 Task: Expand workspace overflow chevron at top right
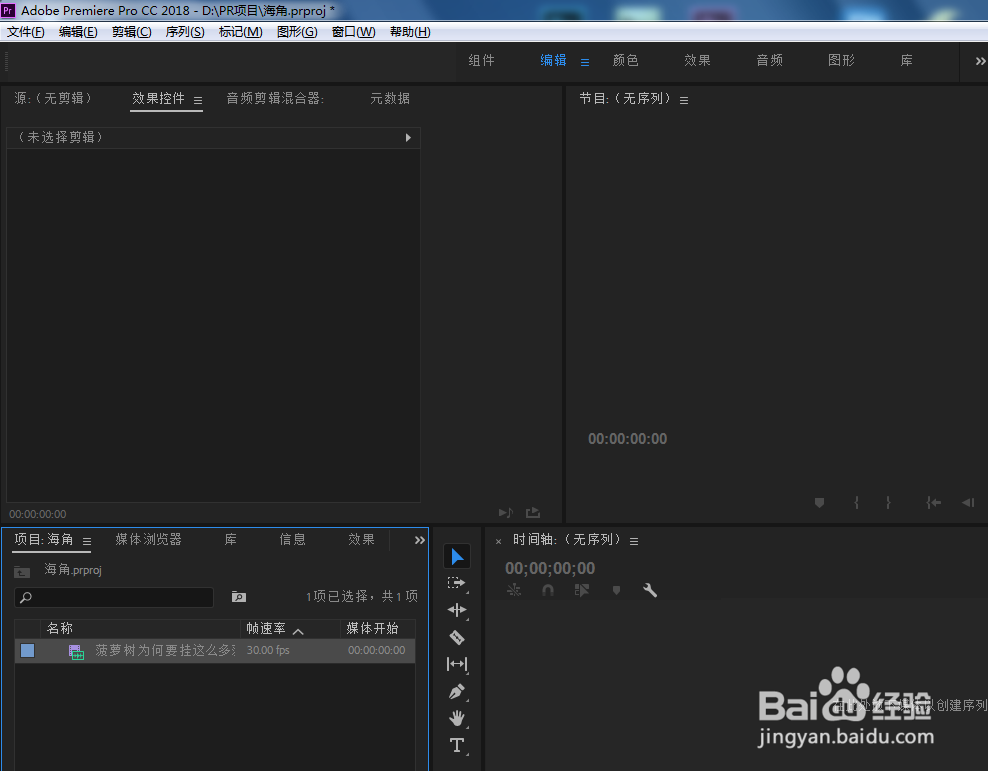point(980,61)
